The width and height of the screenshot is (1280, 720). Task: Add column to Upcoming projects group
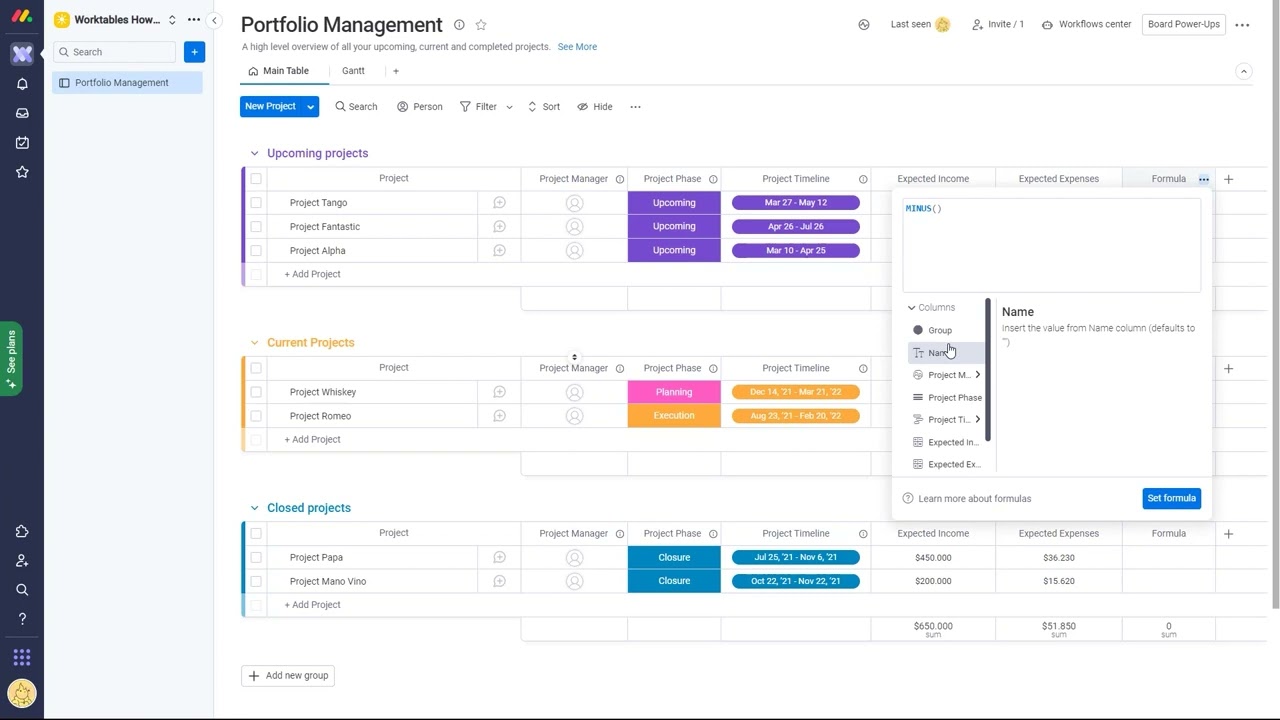pyautogui.click(x=1229, y=179)
